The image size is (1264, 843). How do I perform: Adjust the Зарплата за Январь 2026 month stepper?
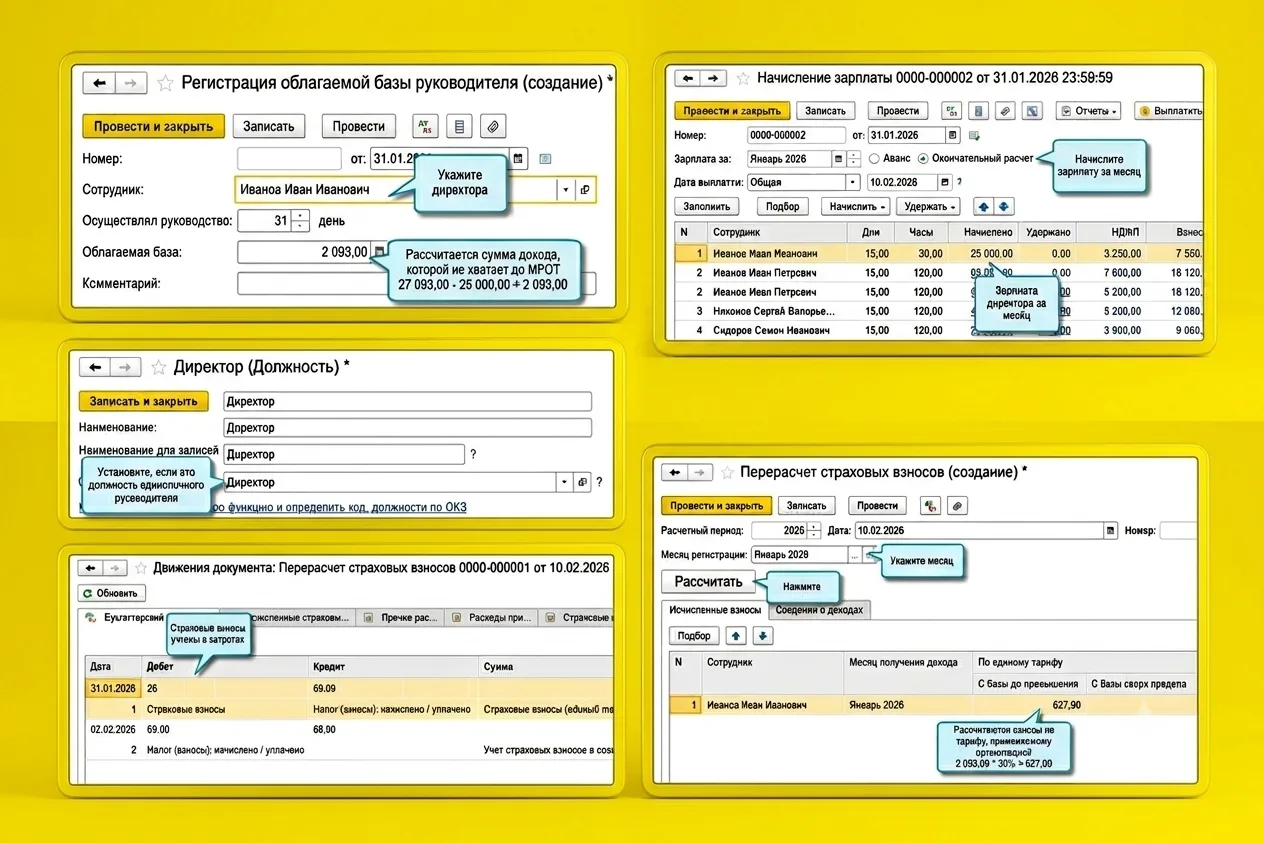click(853, 159)
